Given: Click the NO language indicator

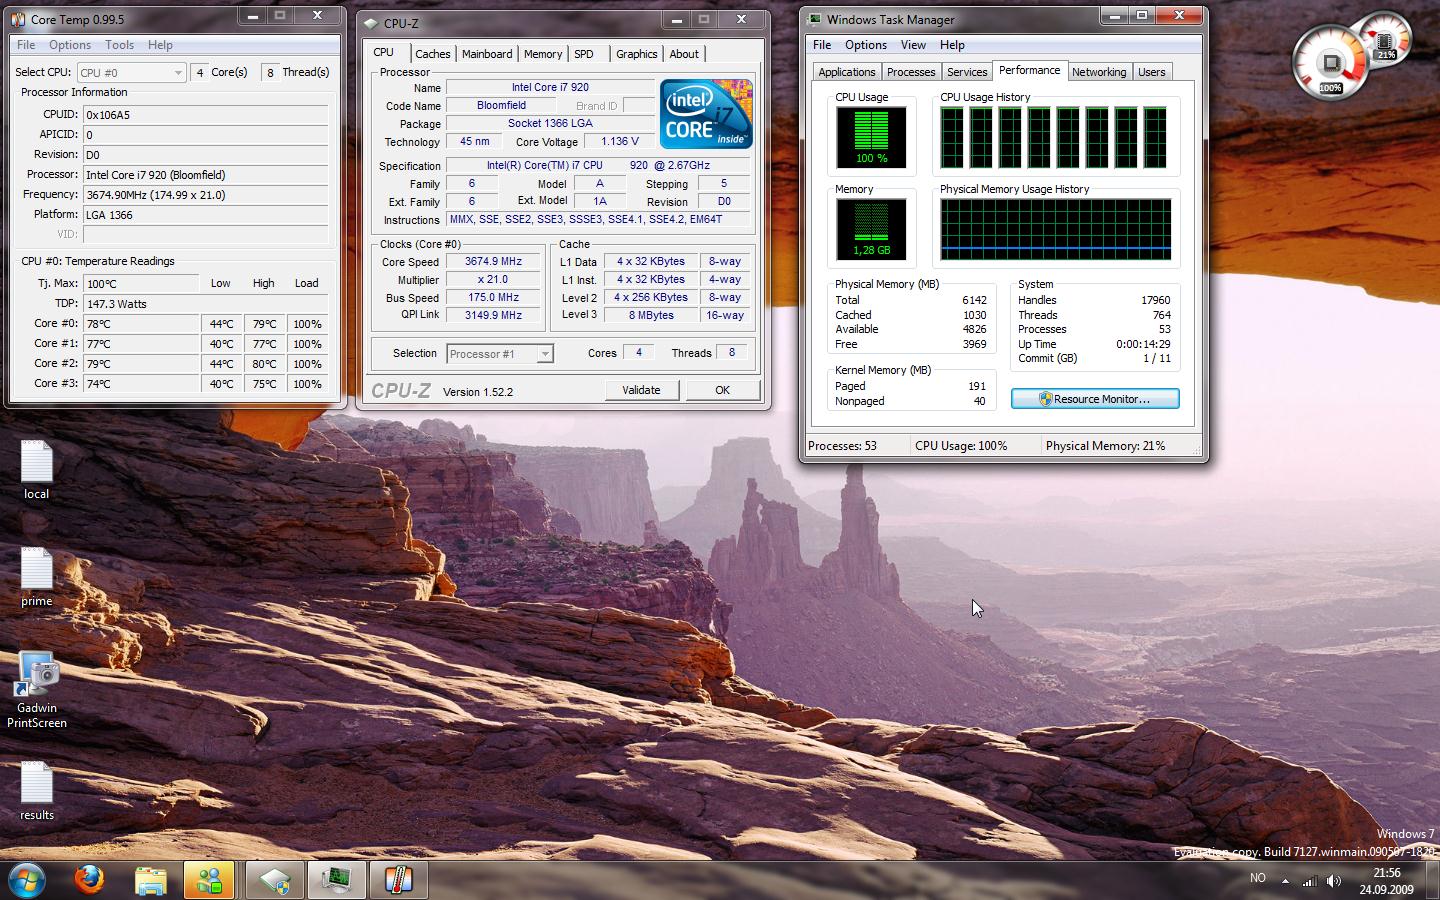Looking at the screenshot, I should click(1258, 878).
